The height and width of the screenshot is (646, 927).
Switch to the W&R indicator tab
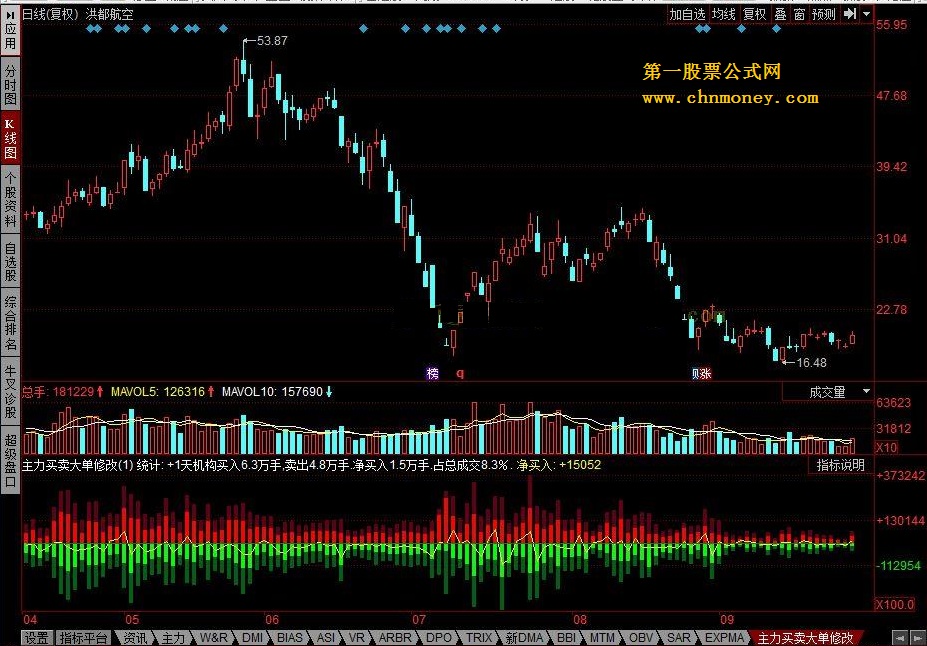[x=213, y=638]
